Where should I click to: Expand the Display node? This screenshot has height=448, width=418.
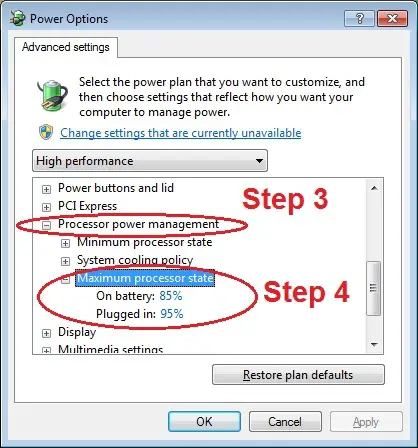46,333
